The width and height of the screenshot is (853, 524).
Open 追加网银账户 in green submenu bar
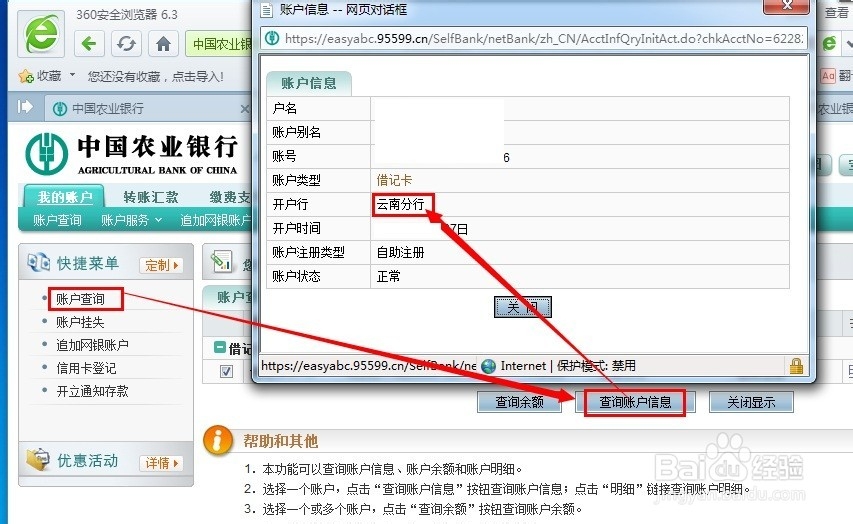[216, 220]
